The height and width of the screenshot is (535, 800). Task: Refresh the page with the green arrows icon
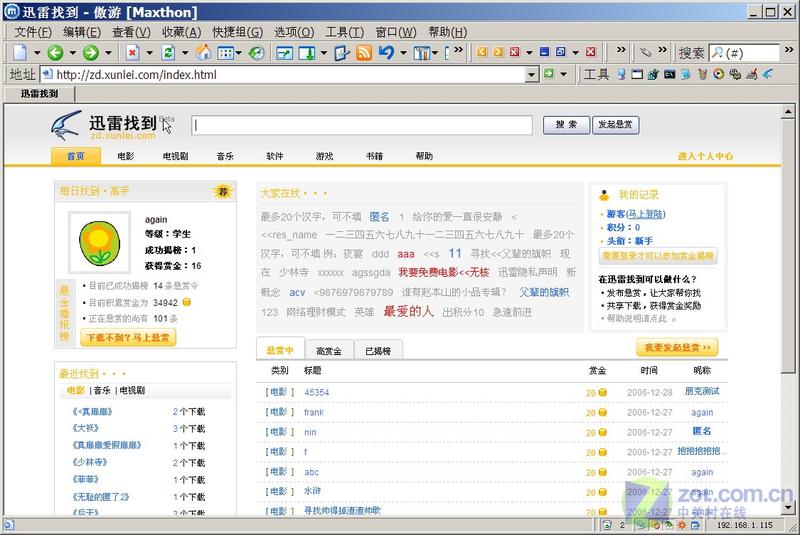[x=168, y=53]
